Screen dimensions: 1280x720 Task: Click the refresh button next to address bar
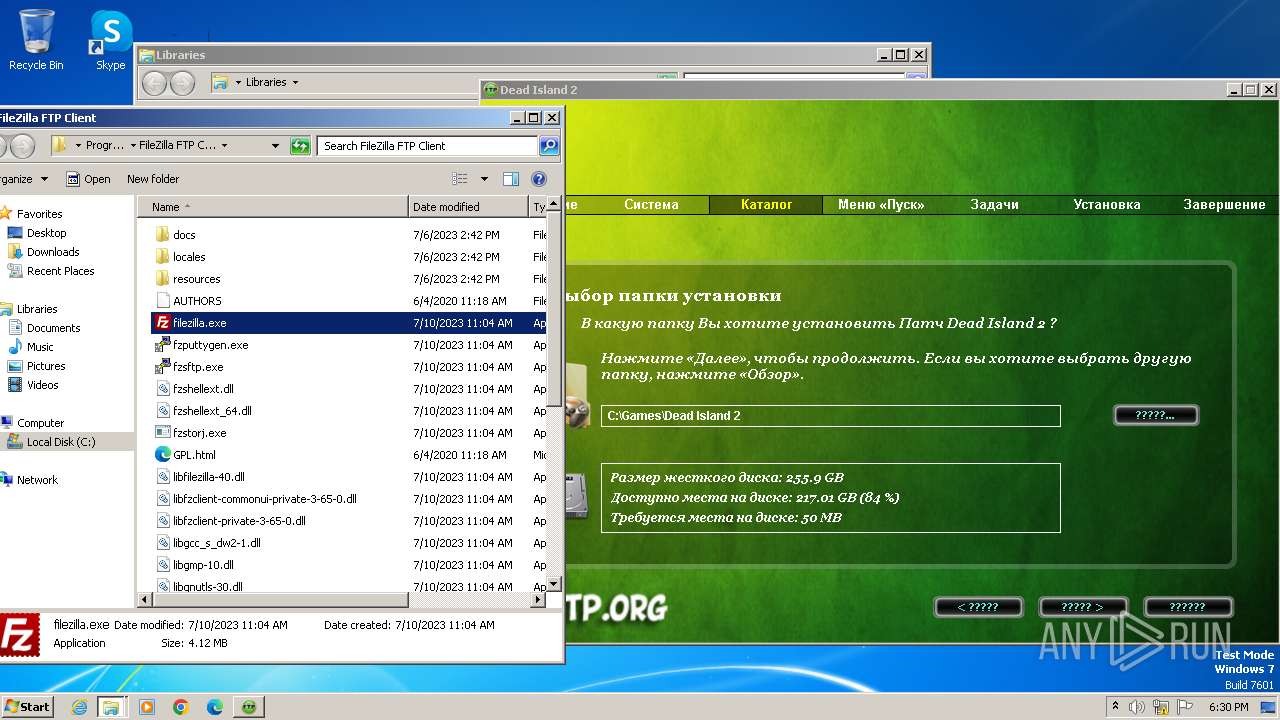(300, 146)
